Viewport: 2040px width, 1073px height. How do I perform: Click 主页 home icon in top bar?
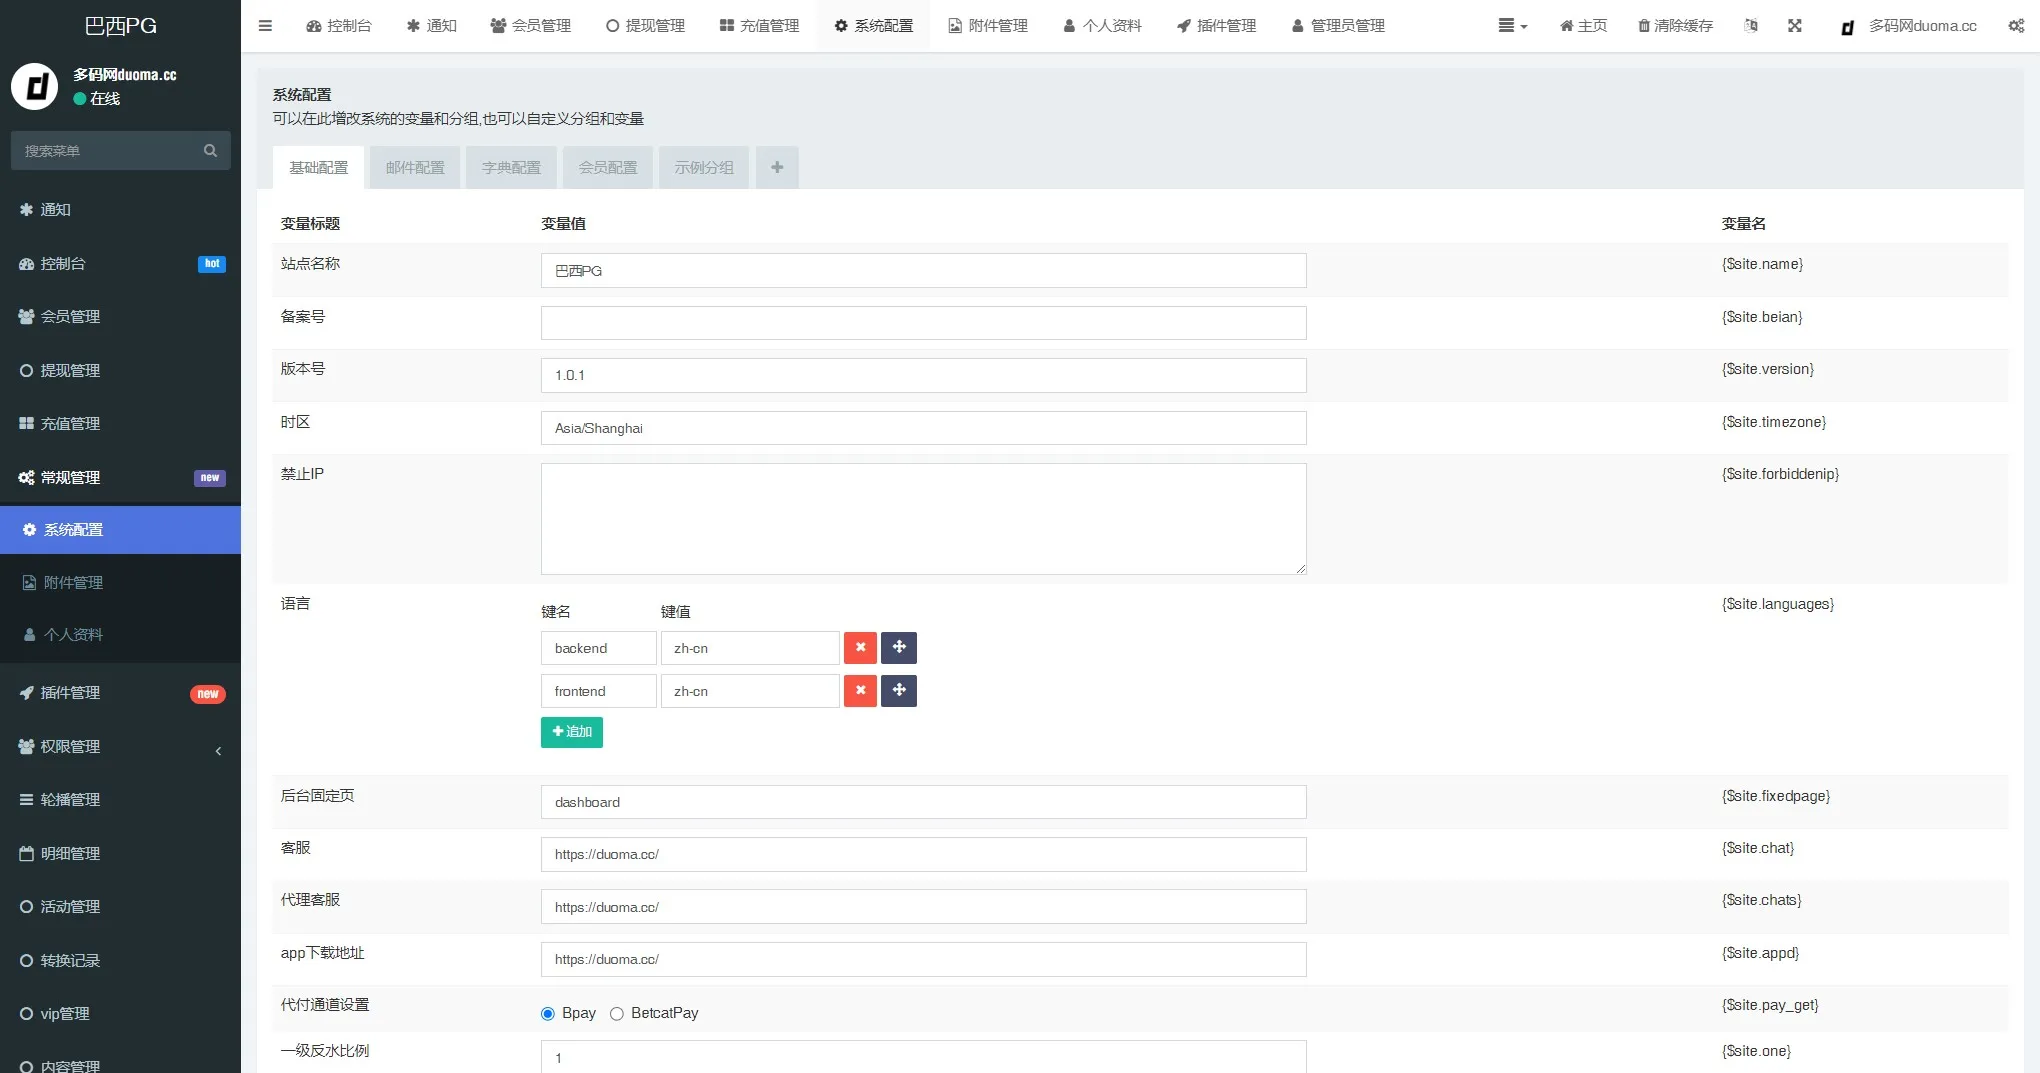click(x=1581, y=26)
